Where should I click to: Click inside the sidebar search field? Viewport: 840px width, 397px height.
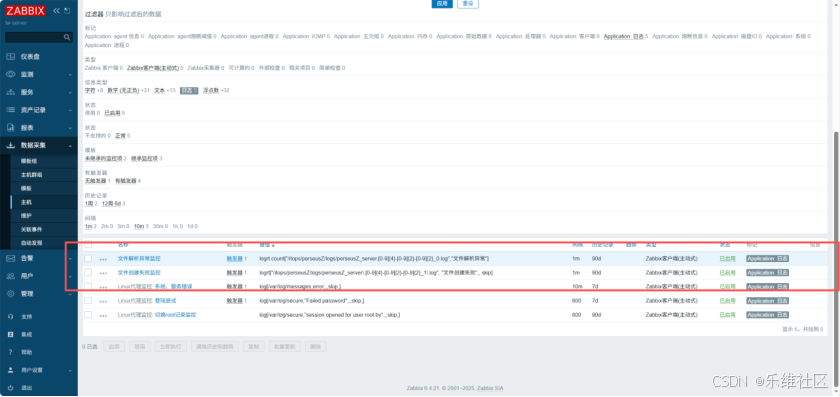point(34,37)
